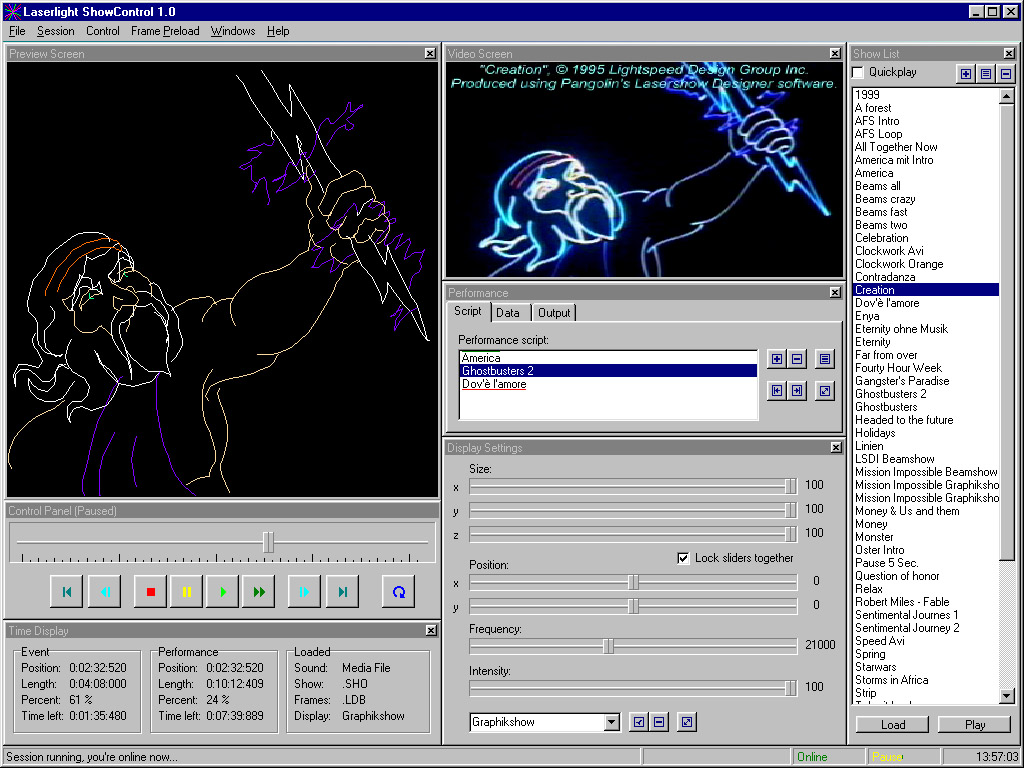
Task: Apply display setting checkmark icon
Action: coord(639,722)
